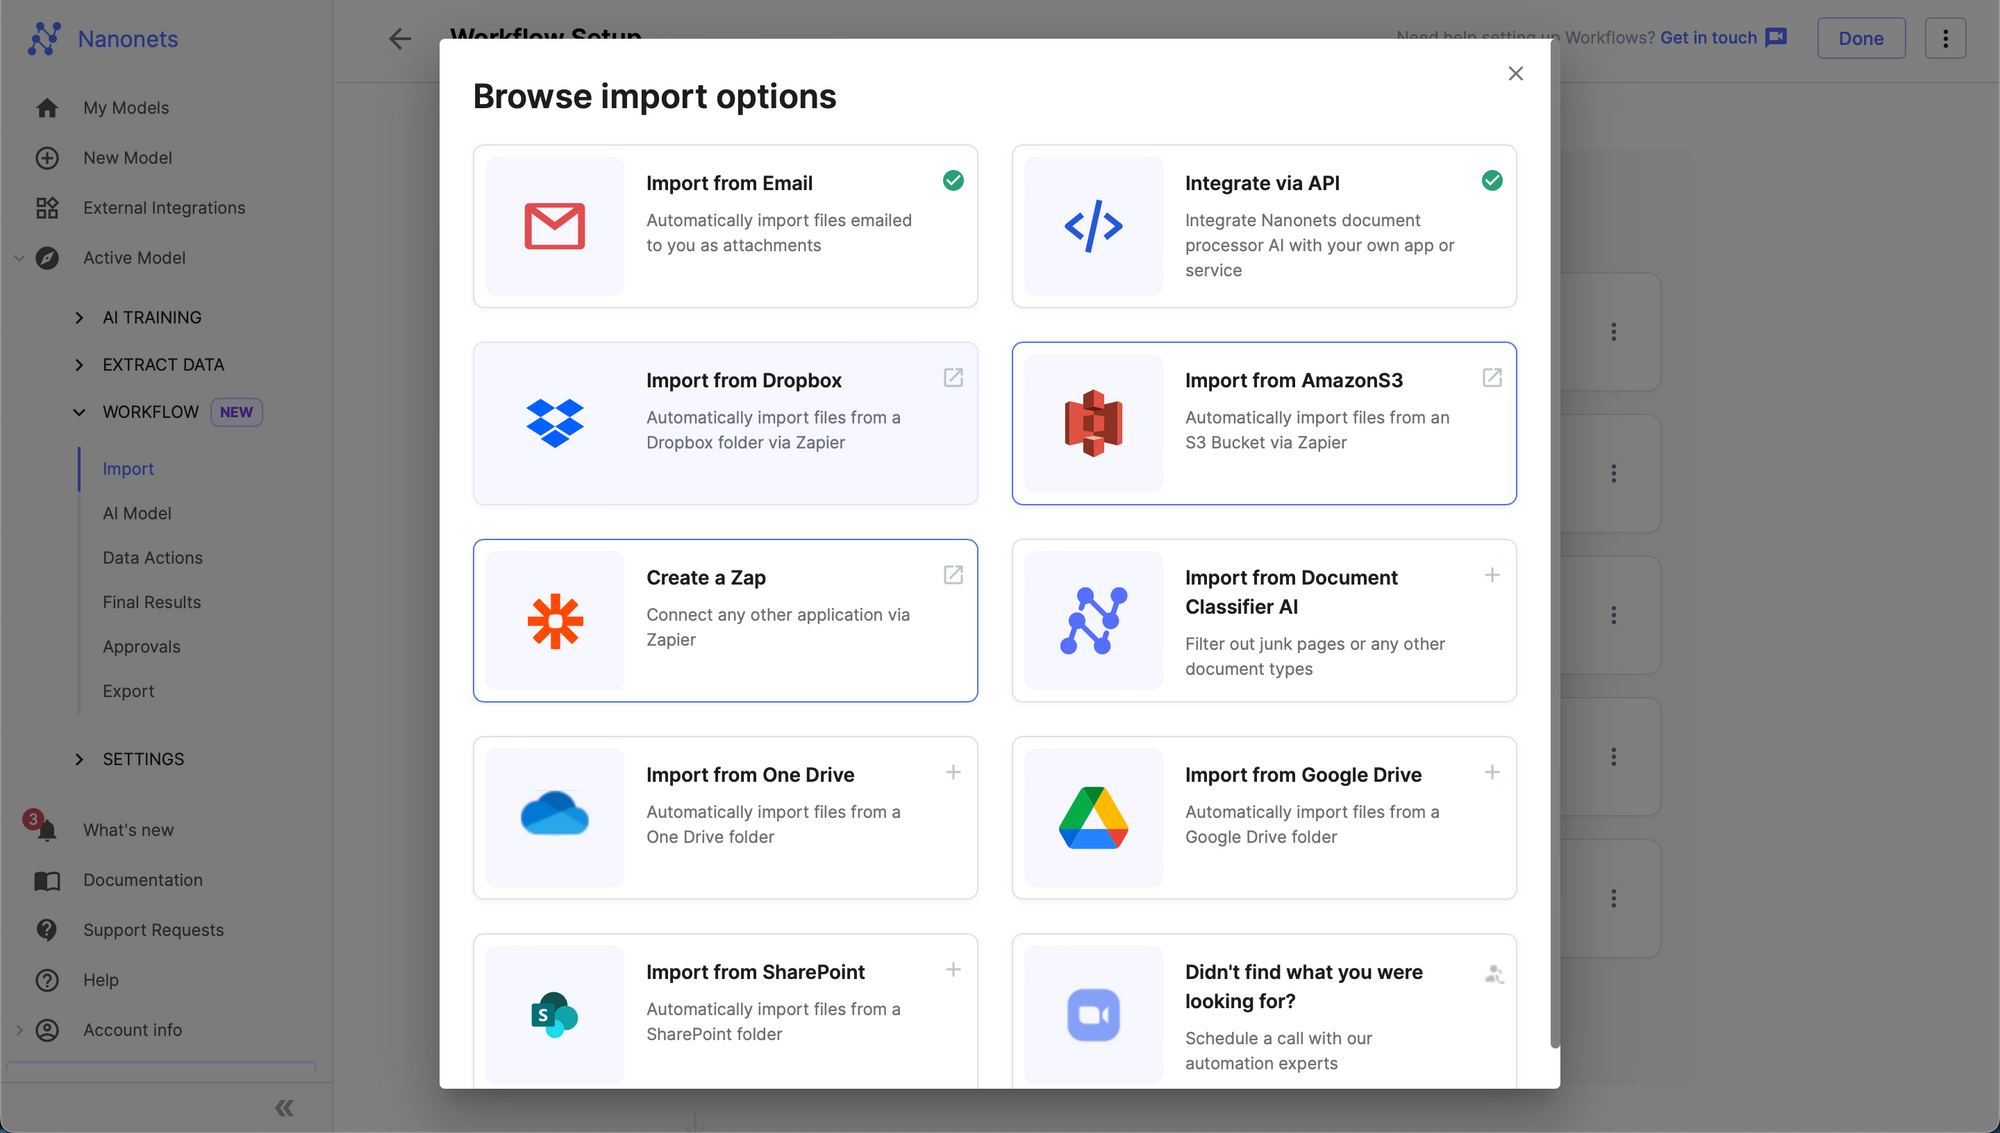
Task: Click the Google Drive logo icon
Action: click(x=1093, y=818)
